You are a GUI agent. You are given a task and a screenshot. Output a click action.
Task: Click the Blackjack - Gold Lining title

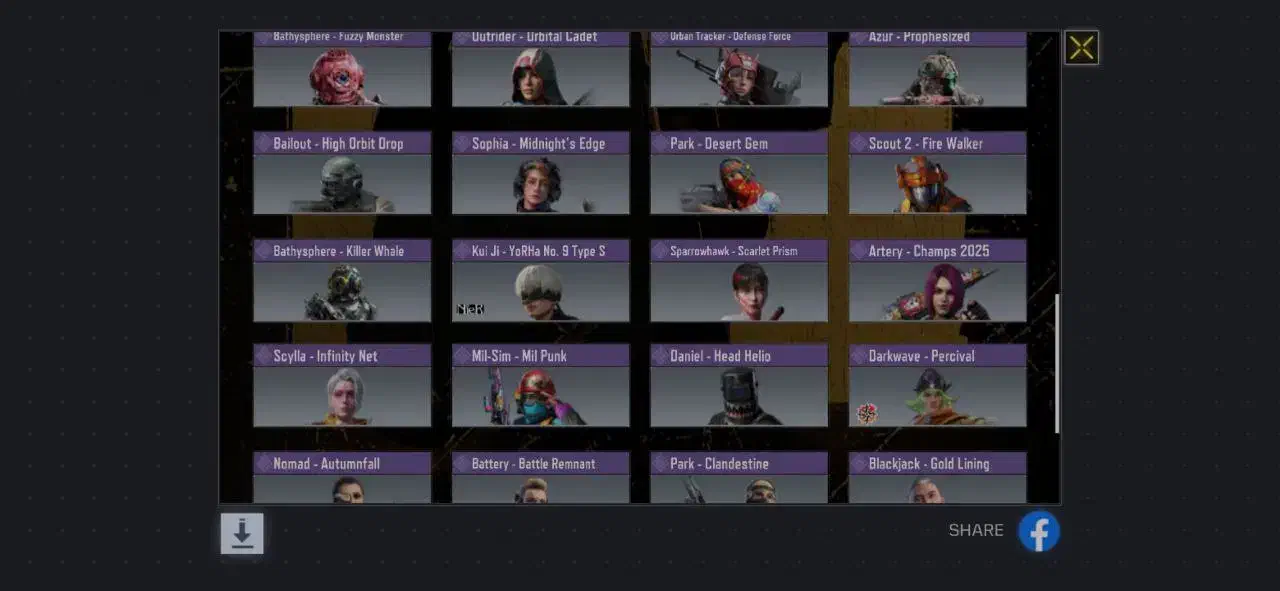click(x=929, y=463)
